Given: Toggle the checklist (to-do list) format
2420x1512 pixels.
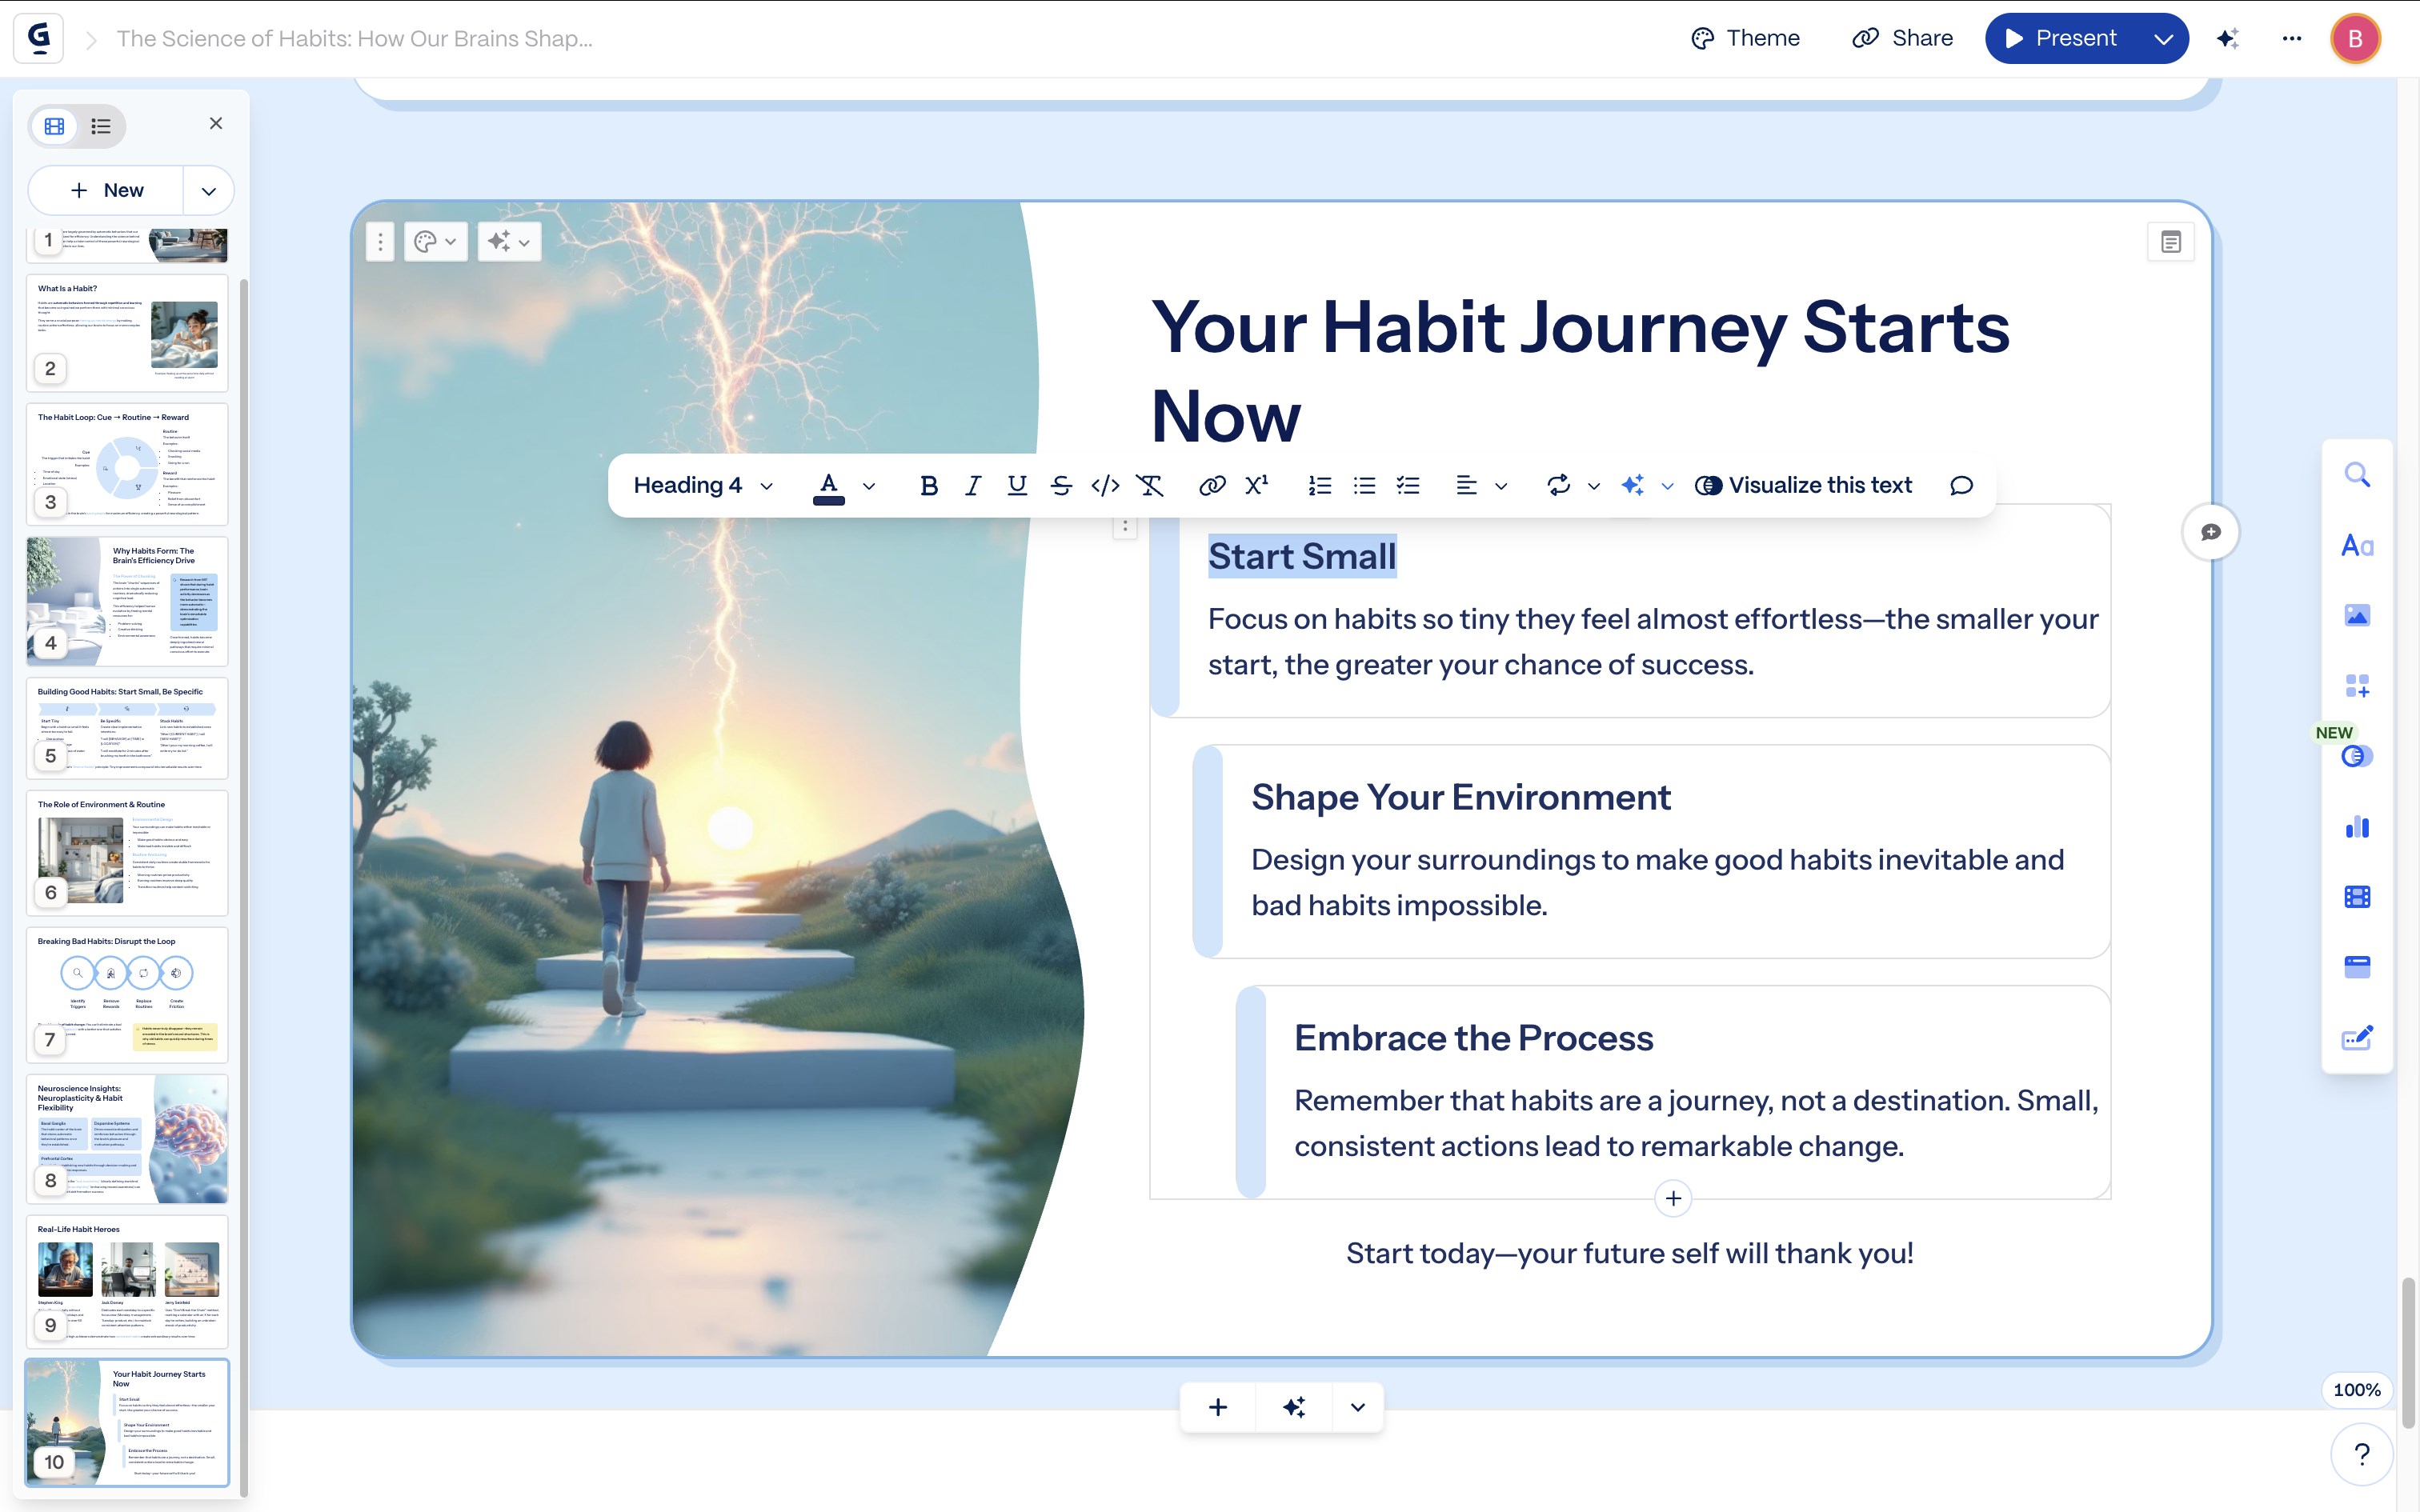Looking at the screenshot, I should point(1408,486).
